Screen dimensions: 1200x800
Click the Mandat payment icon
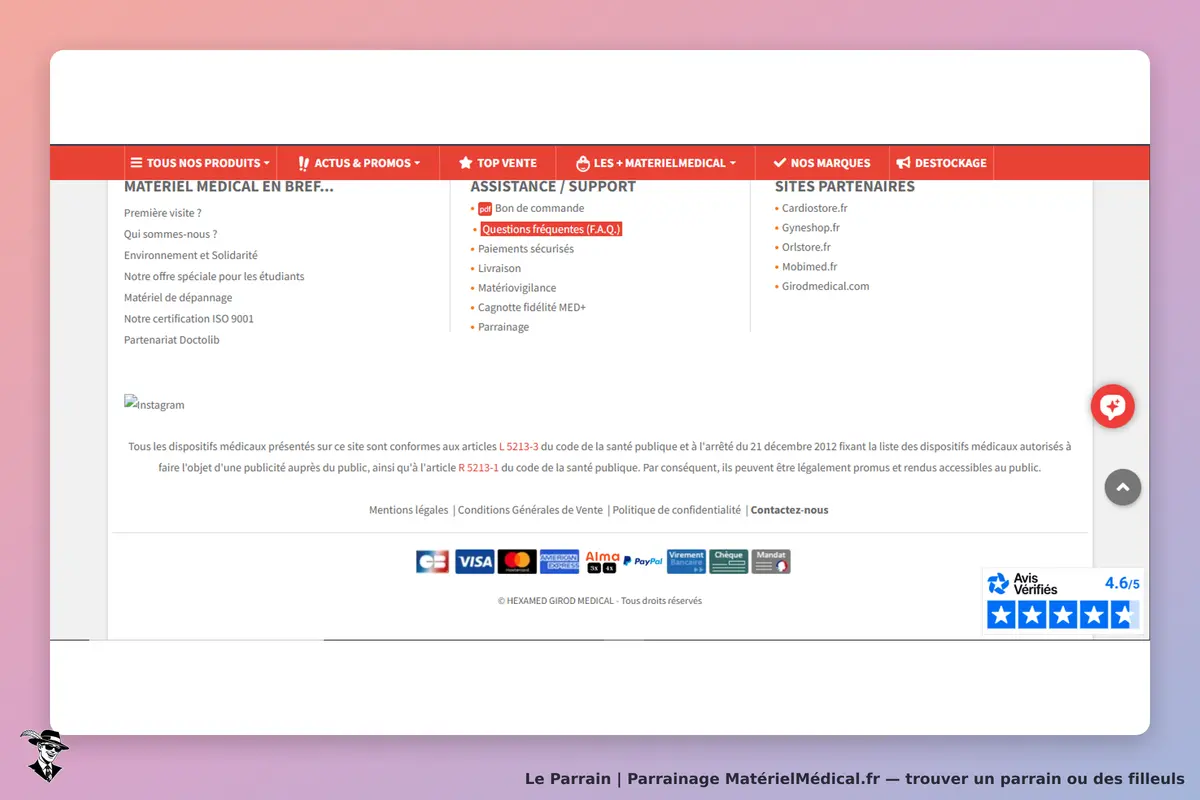[771, 562]
